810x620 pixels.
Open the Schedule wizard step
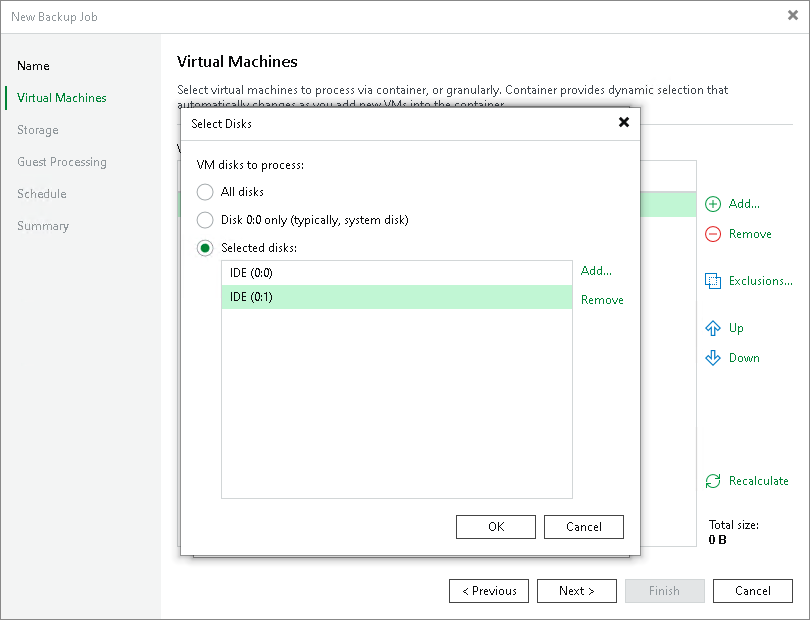pyautogui.click(x=42, y=194)
